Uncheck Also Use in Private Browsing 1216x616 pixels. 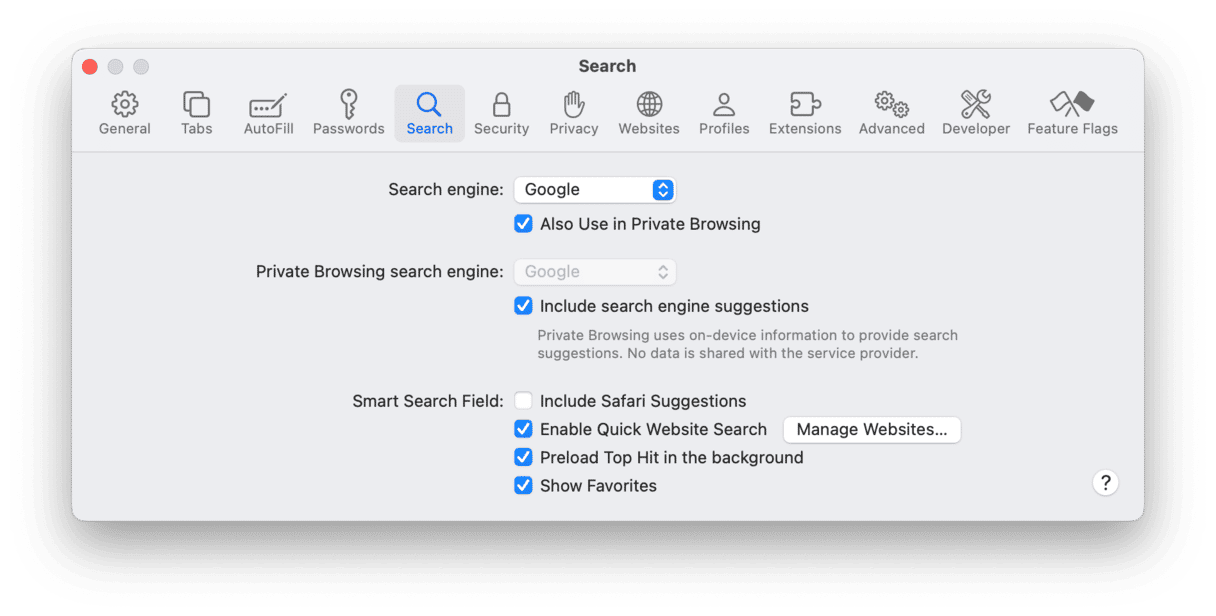523,224
